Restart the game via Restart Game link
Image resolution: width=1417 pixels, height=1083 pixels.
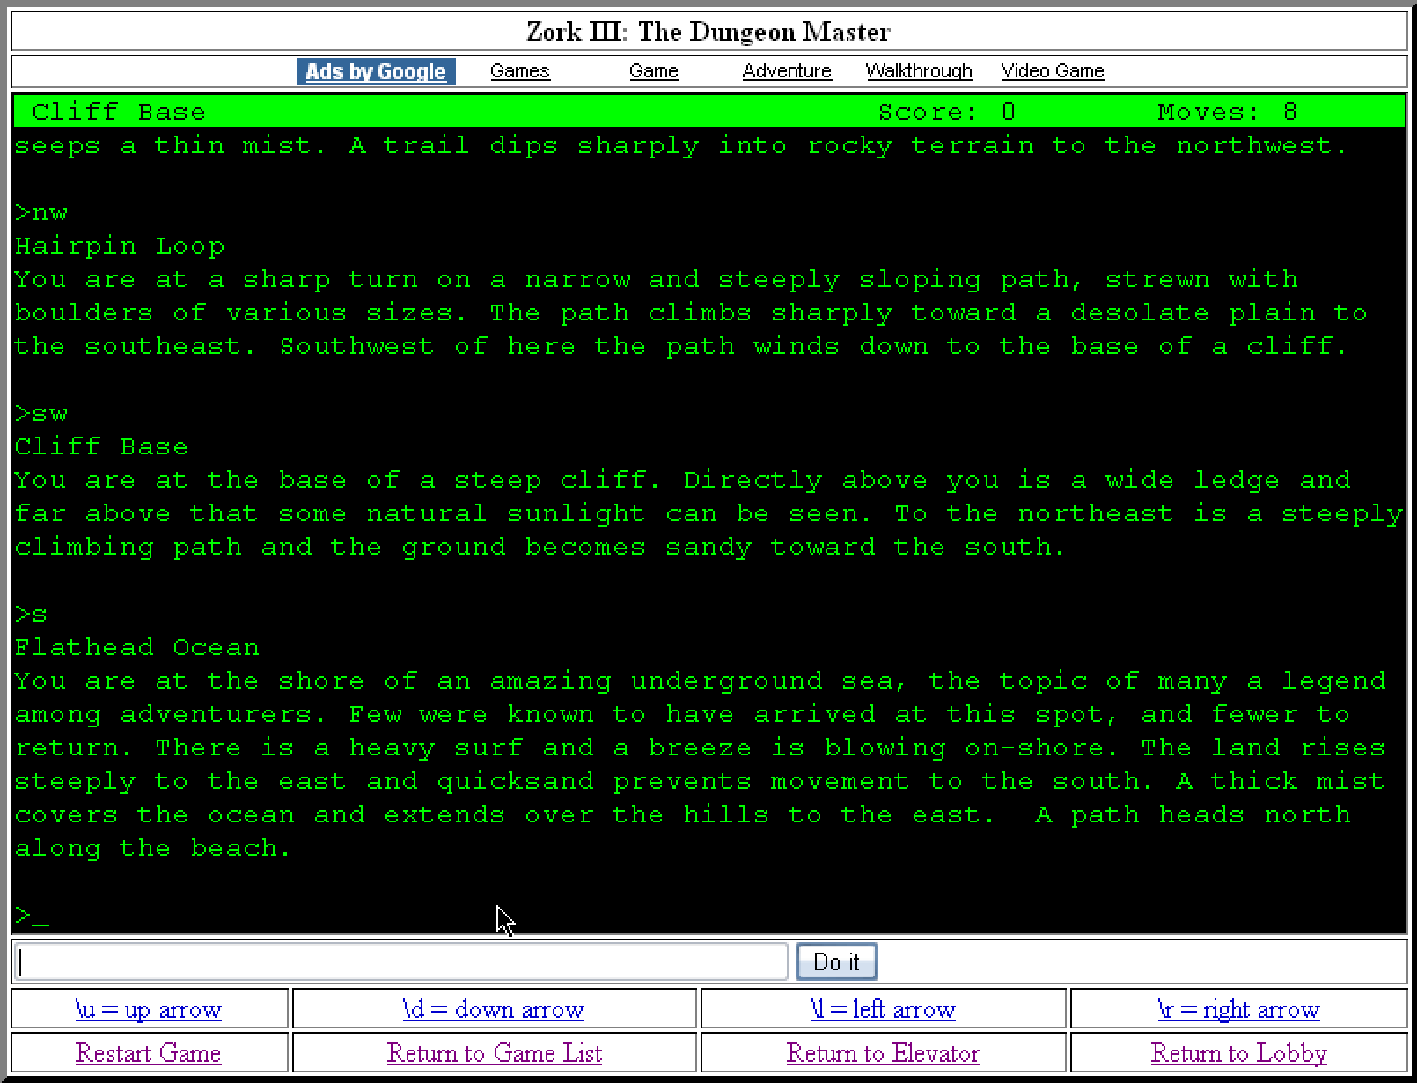click(148, 1053)
